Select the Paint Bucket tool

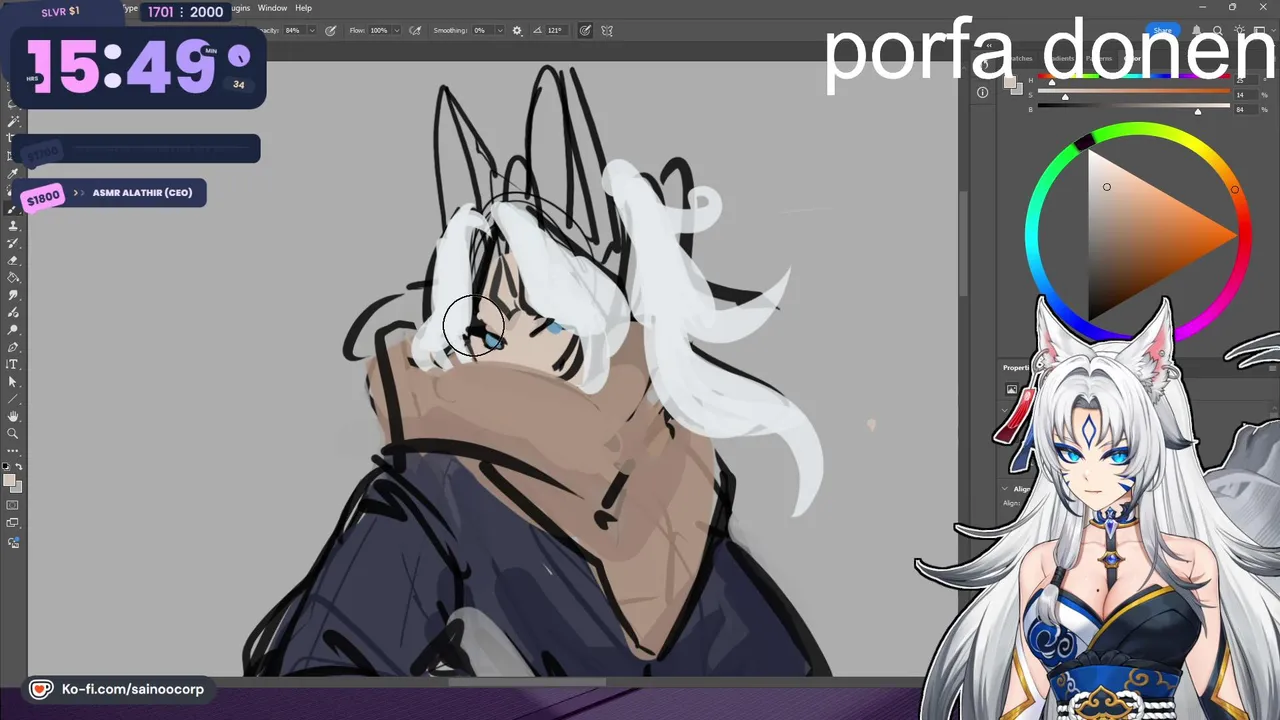click(x=13, y=278)
